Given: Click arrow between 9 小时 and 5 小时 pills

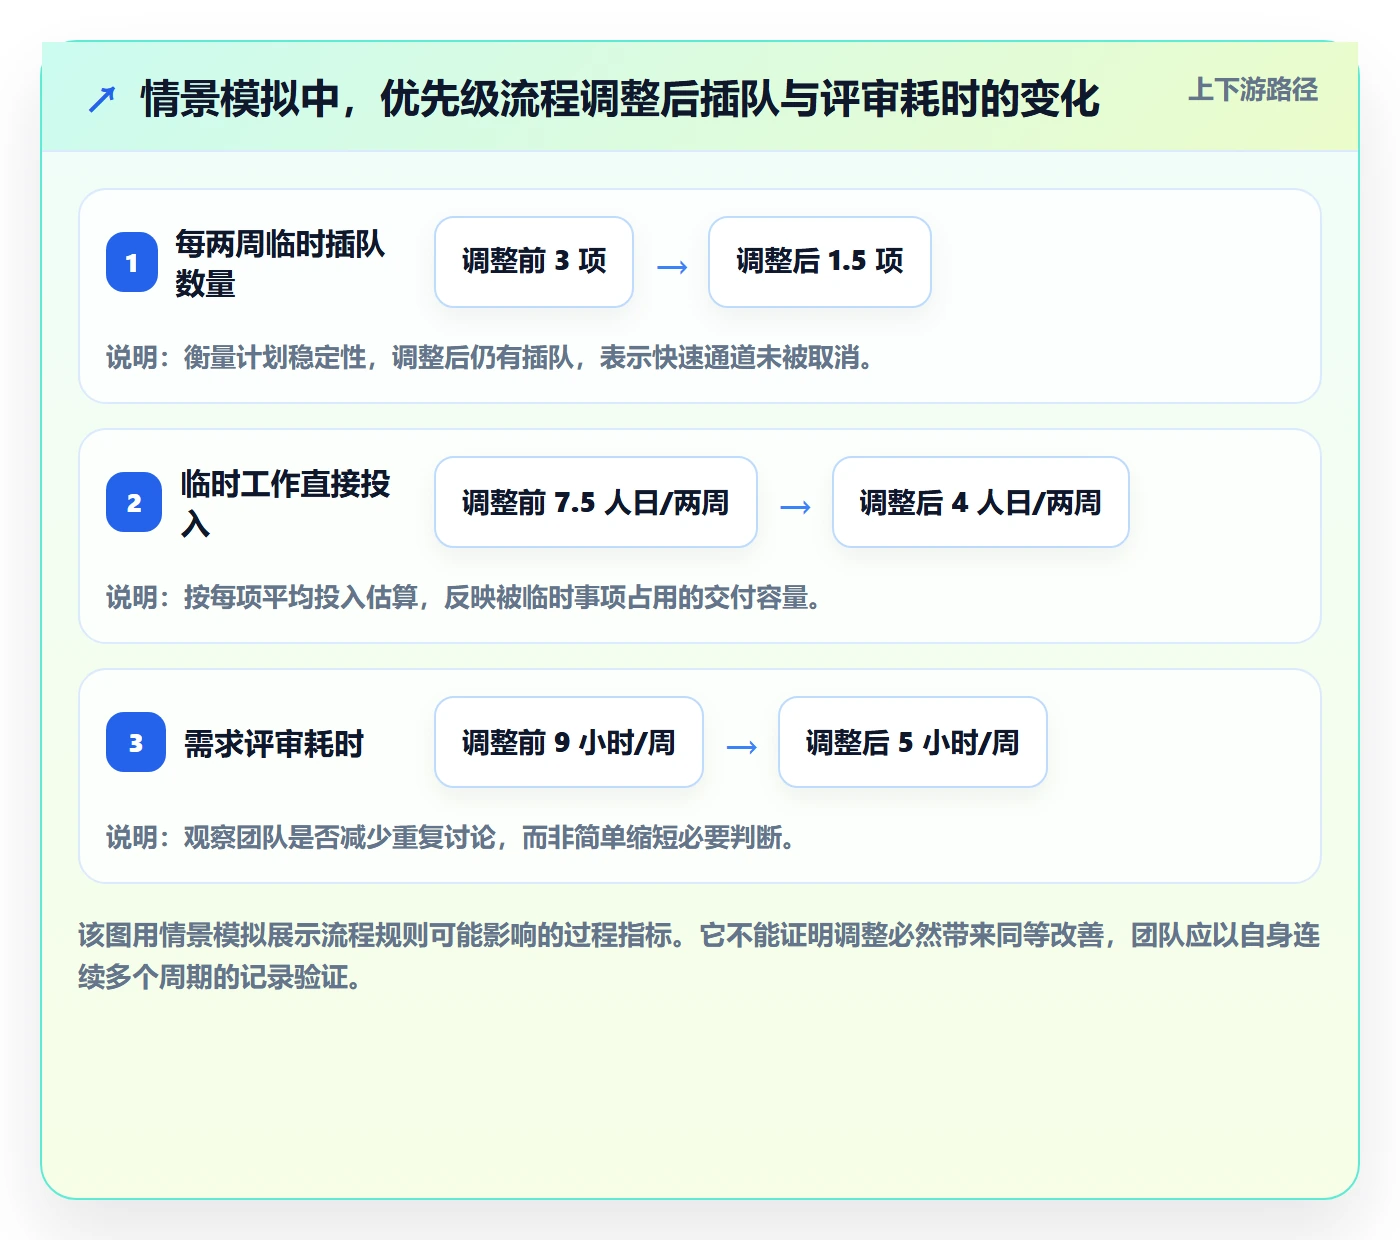Looking at the screenshot, I should pyautogui.click(x=741, y=747).
